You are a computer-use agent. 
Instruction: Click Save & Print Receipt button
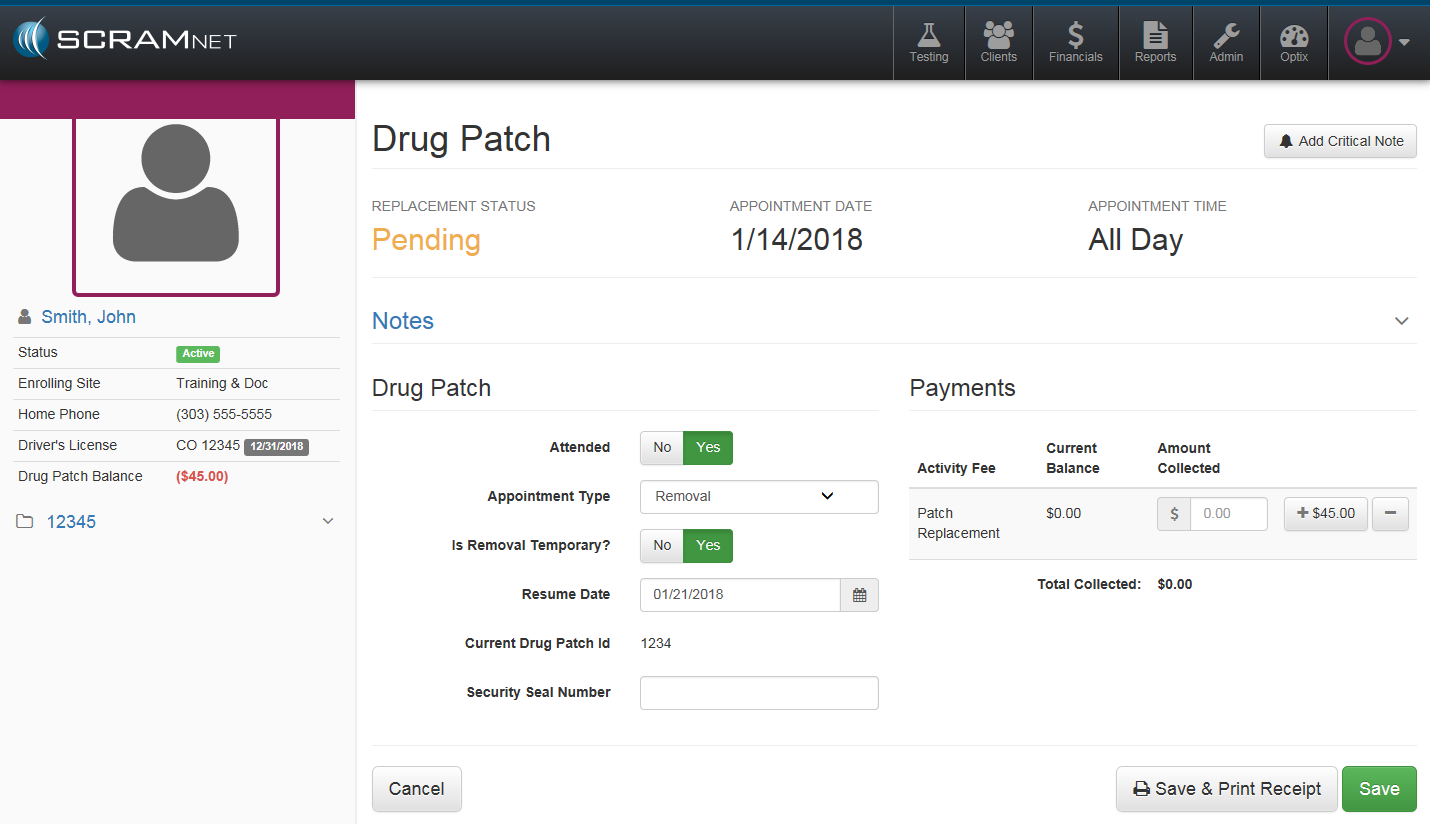click(x=1226, y=789)
